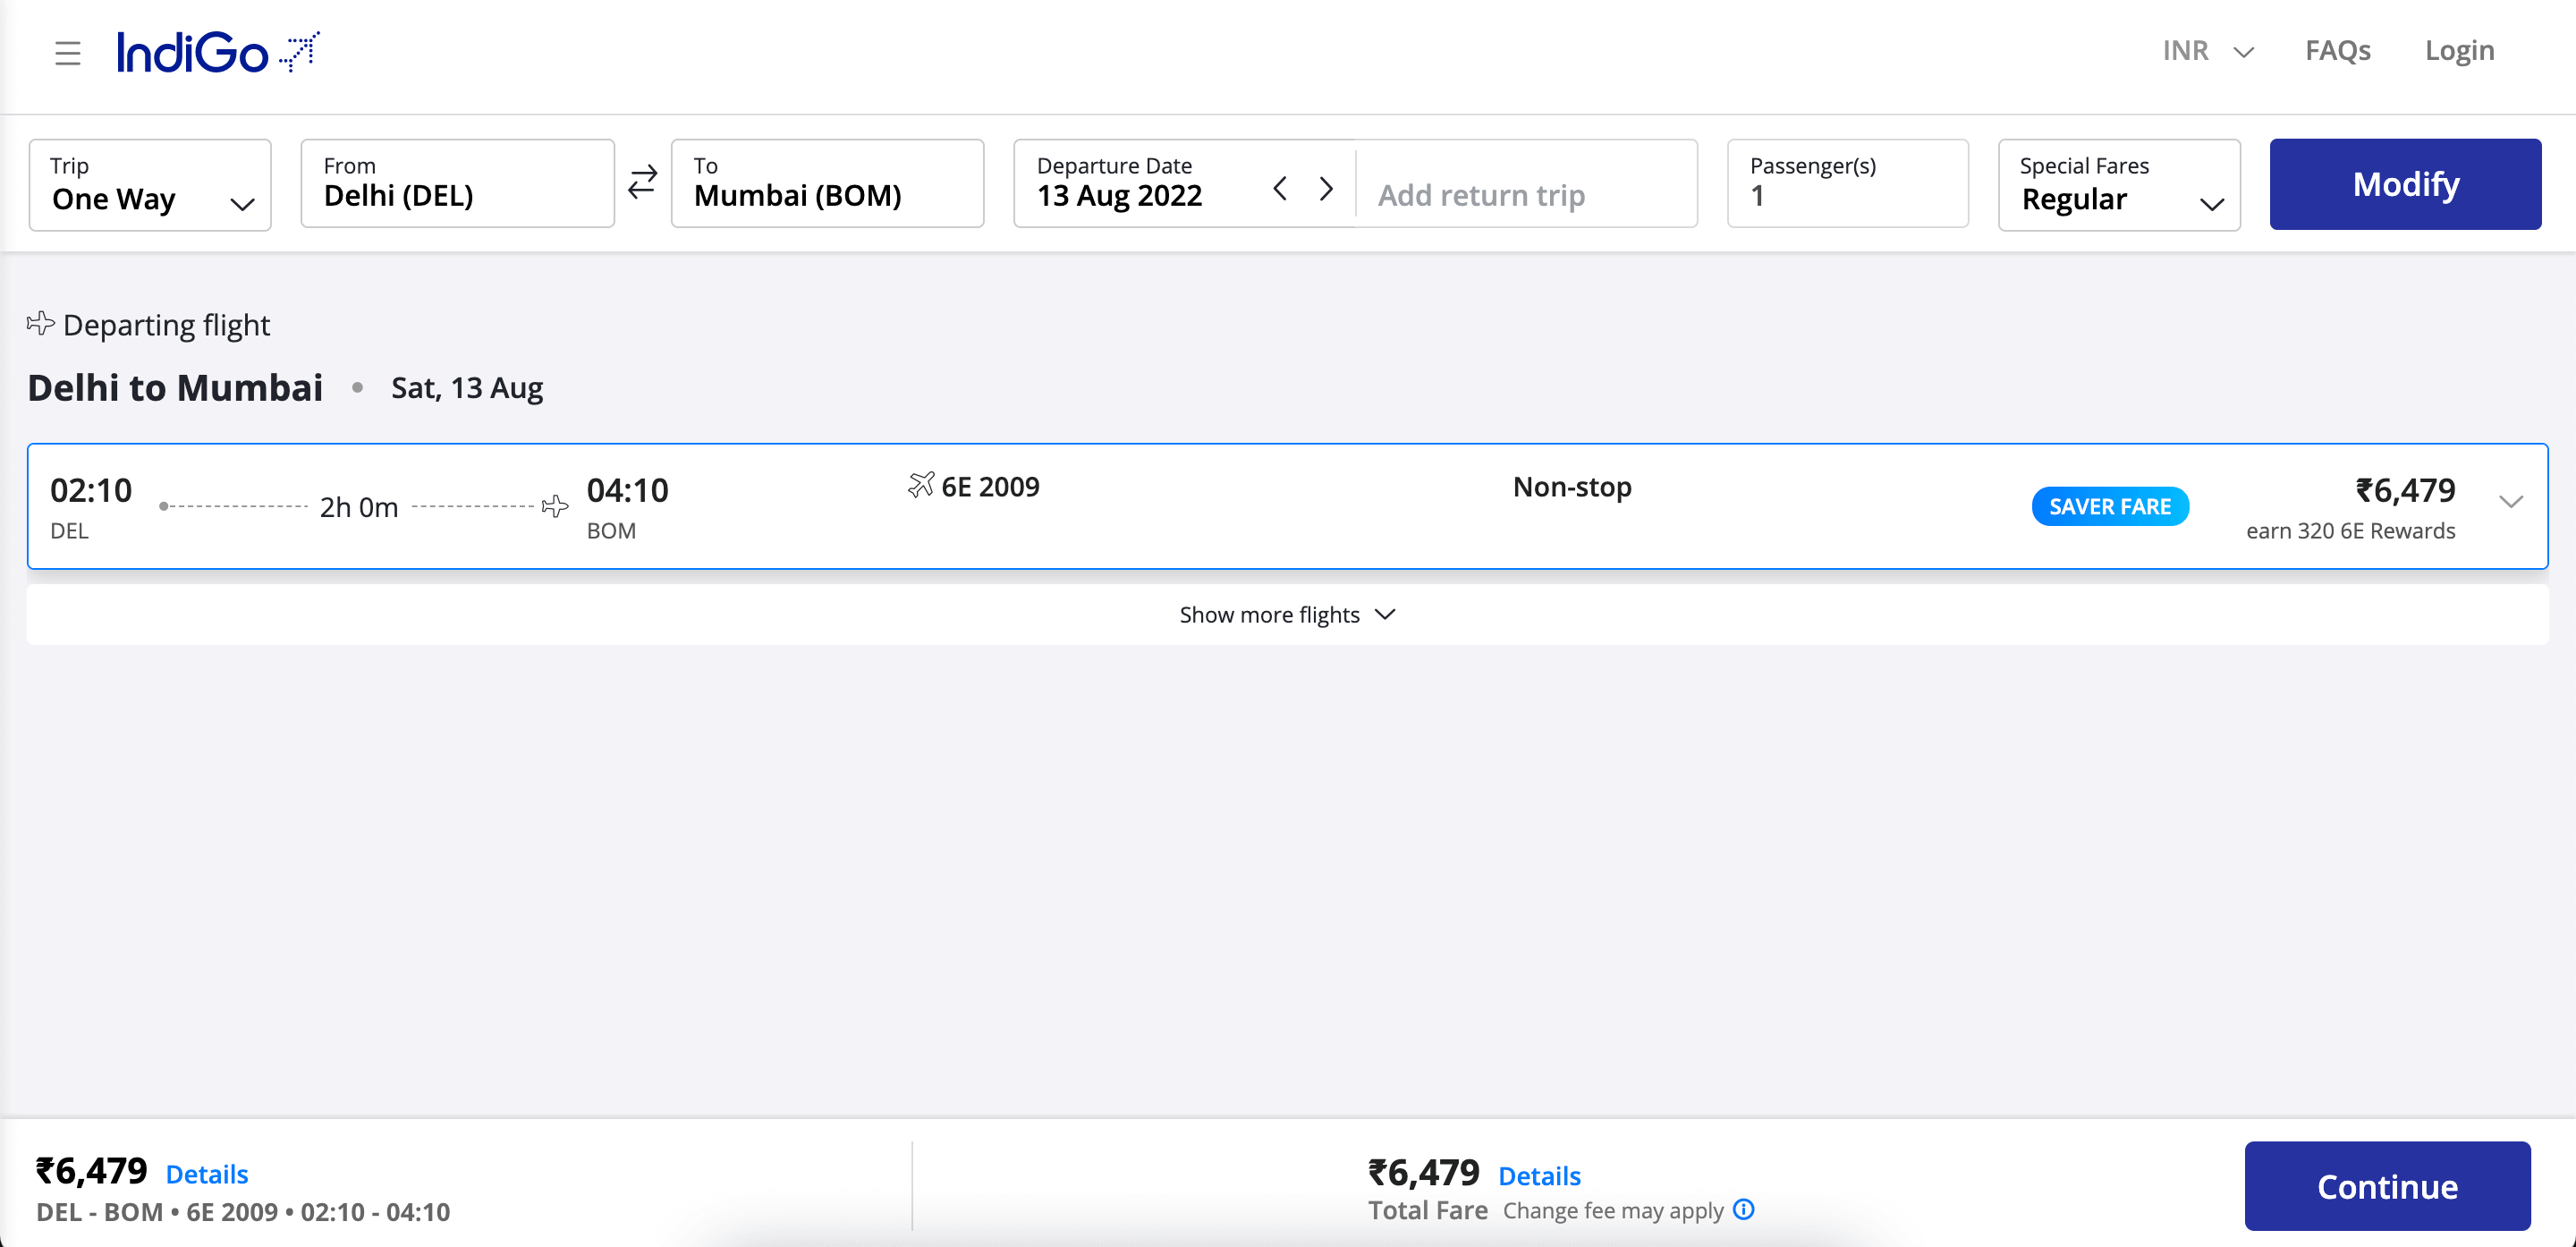Click the Departing flight airplane icon
This screenshot has width=2576, height=1247.
point(40,323)
